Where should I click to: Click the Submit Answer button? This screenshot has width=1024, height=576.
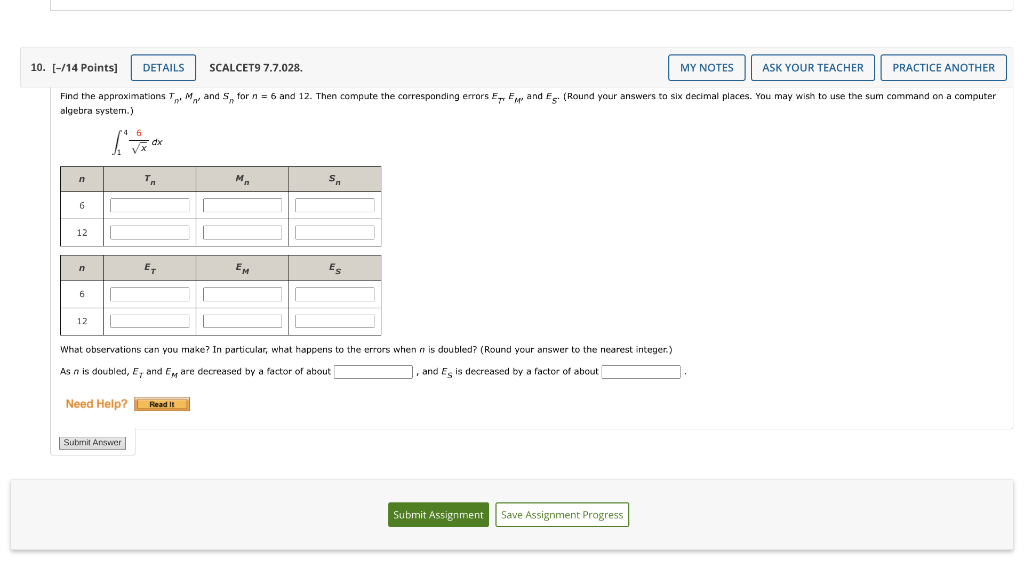coord(92,442)
